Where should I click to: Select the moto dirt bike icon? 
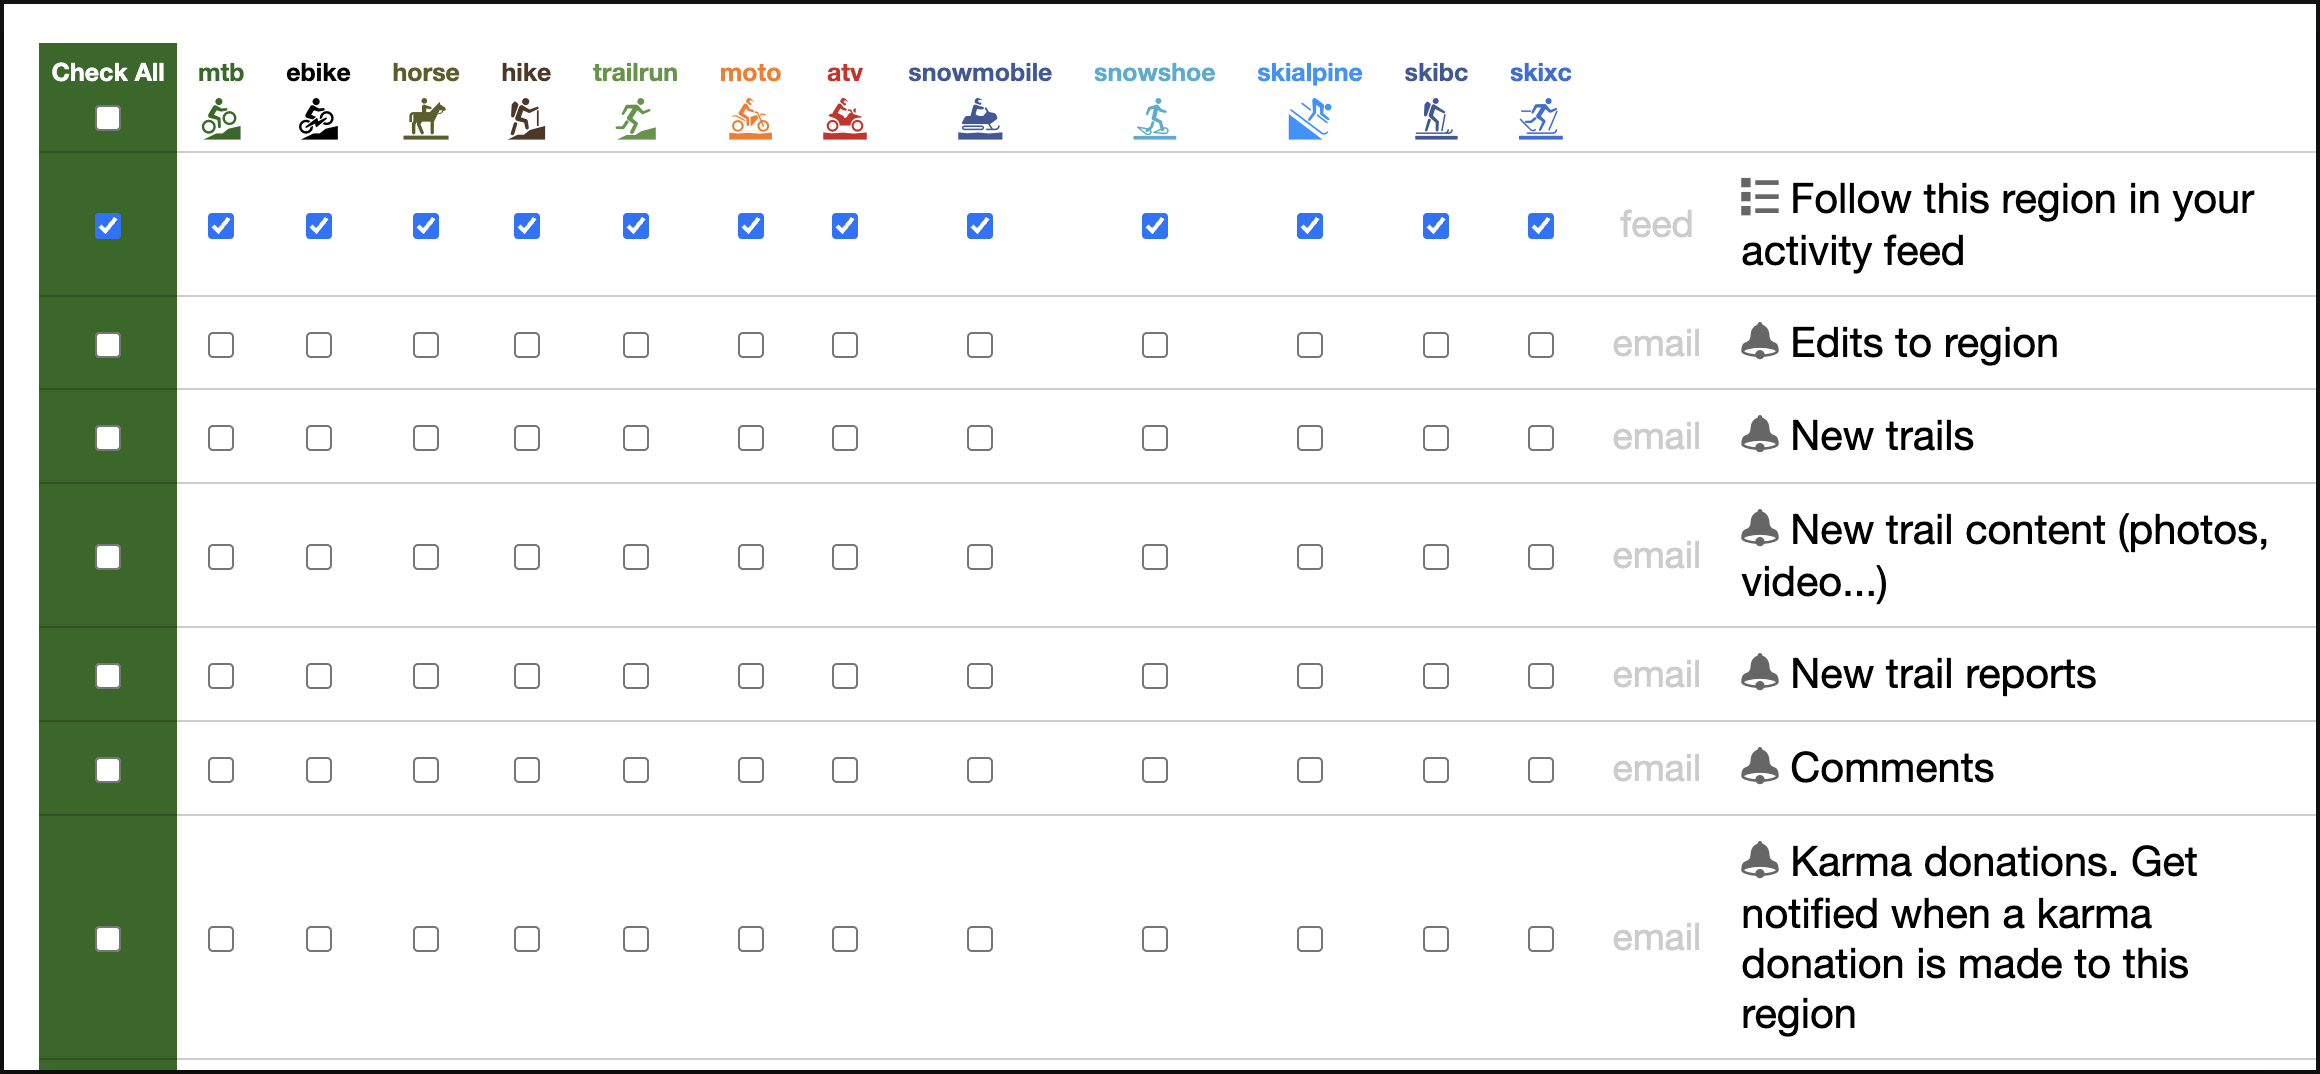(750, 119)
